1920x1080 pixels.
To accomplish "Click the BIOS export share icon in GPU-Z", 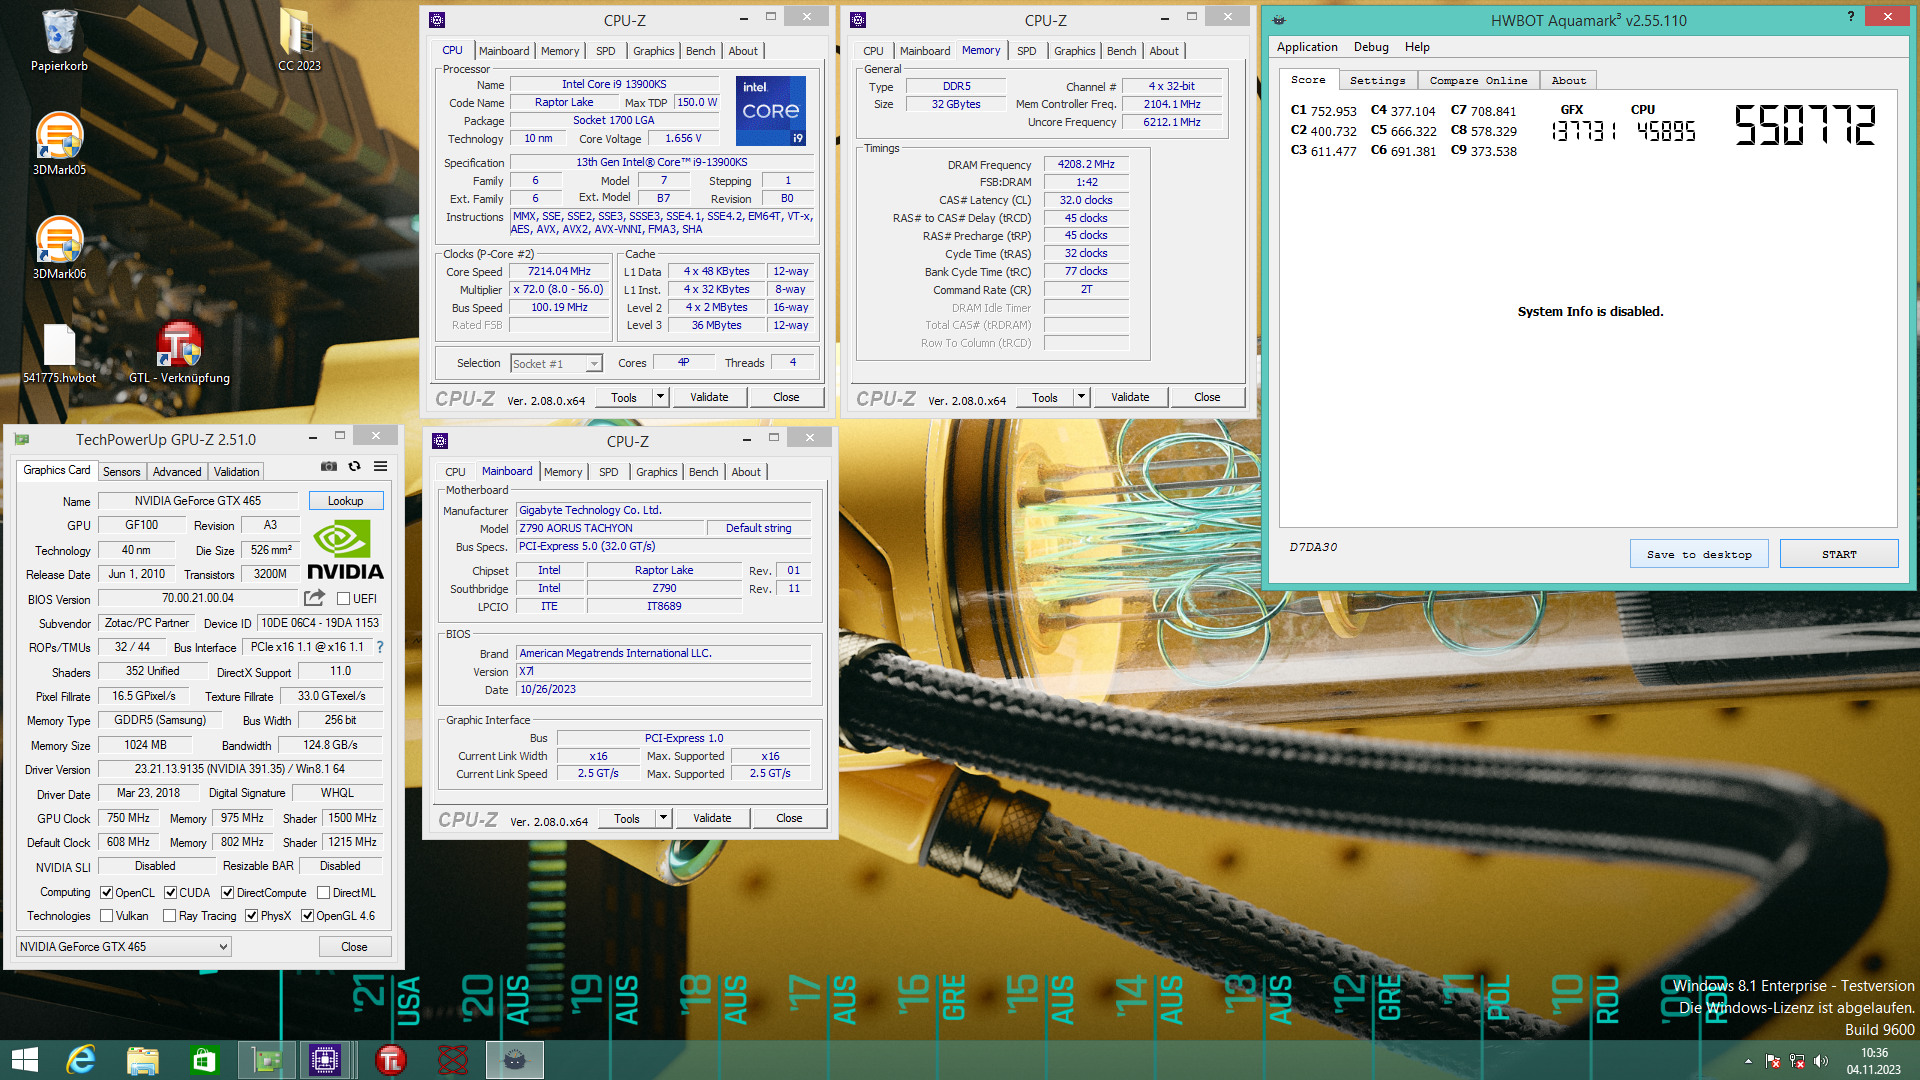I will [x=314, y=598].
